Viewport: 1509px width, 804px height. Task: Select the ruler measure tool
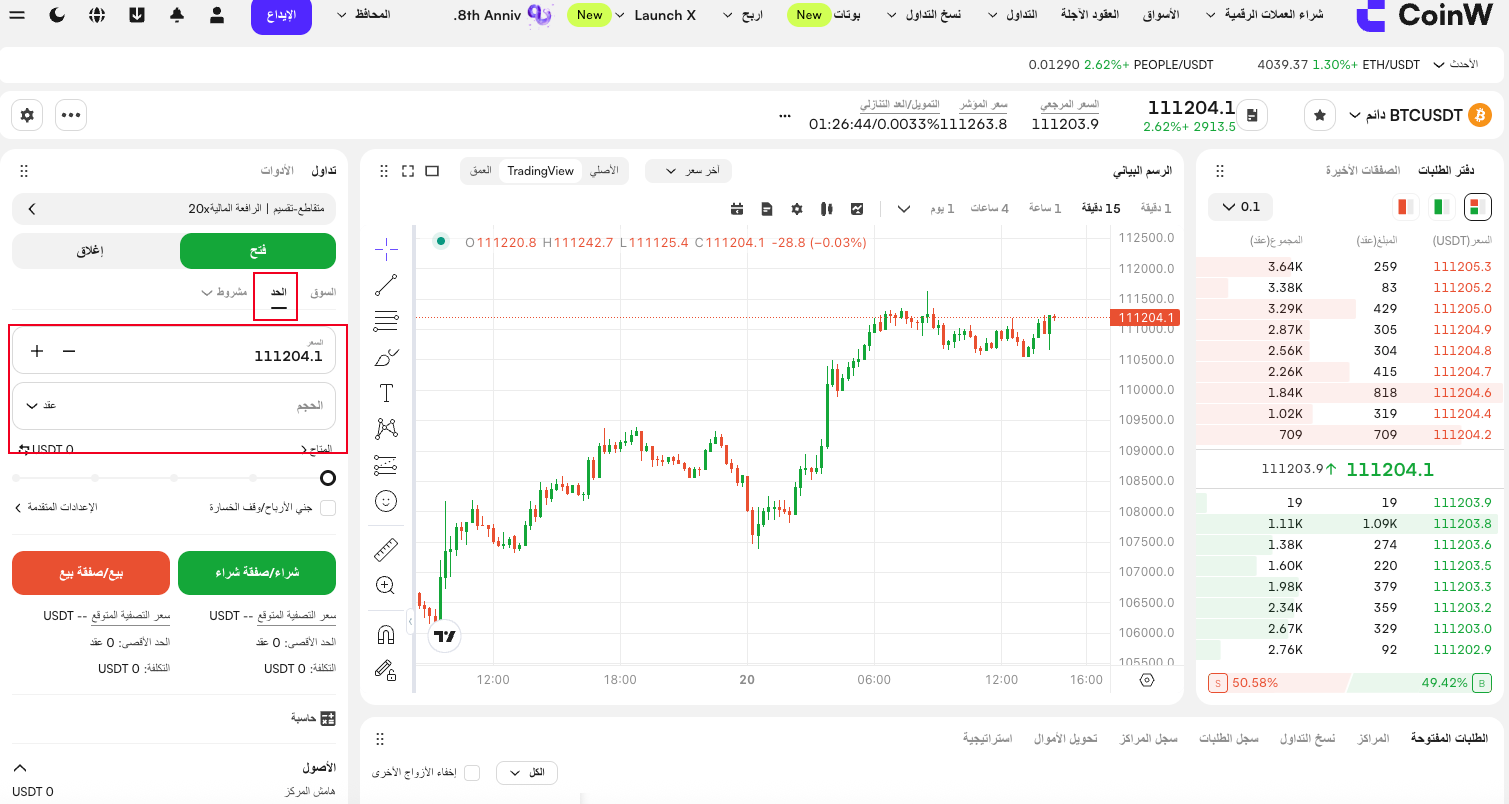pyautogui.click(x=386, y=549)
